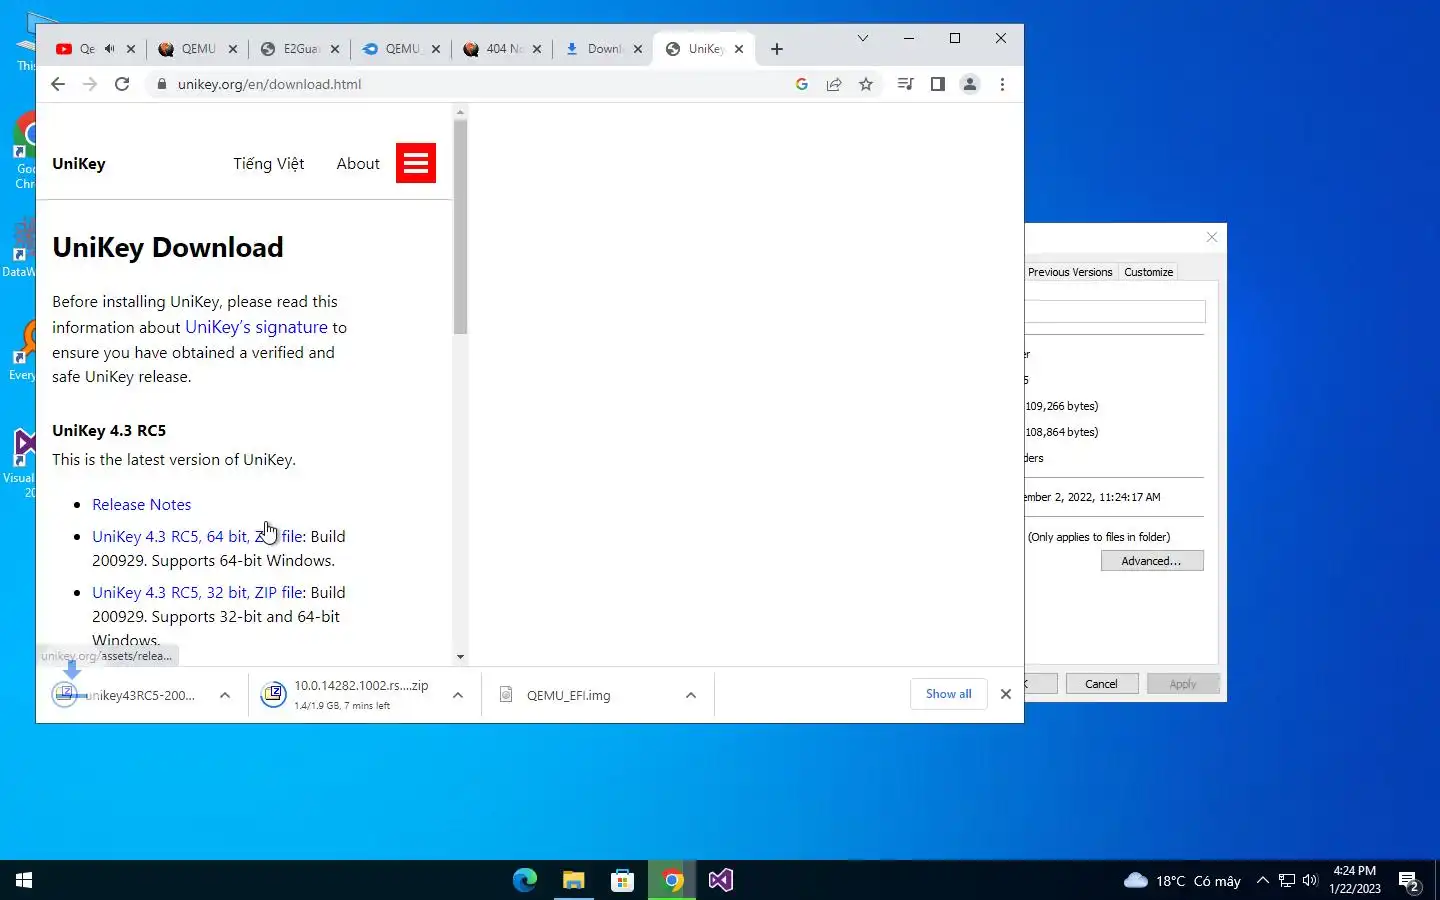Close the Properties dialog

(1212, 237)
